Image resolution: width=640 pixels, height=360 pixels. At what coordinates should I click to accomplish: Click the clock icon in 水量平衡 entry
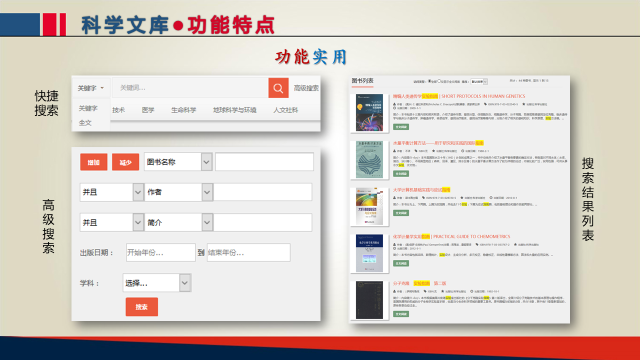(462, 151)
